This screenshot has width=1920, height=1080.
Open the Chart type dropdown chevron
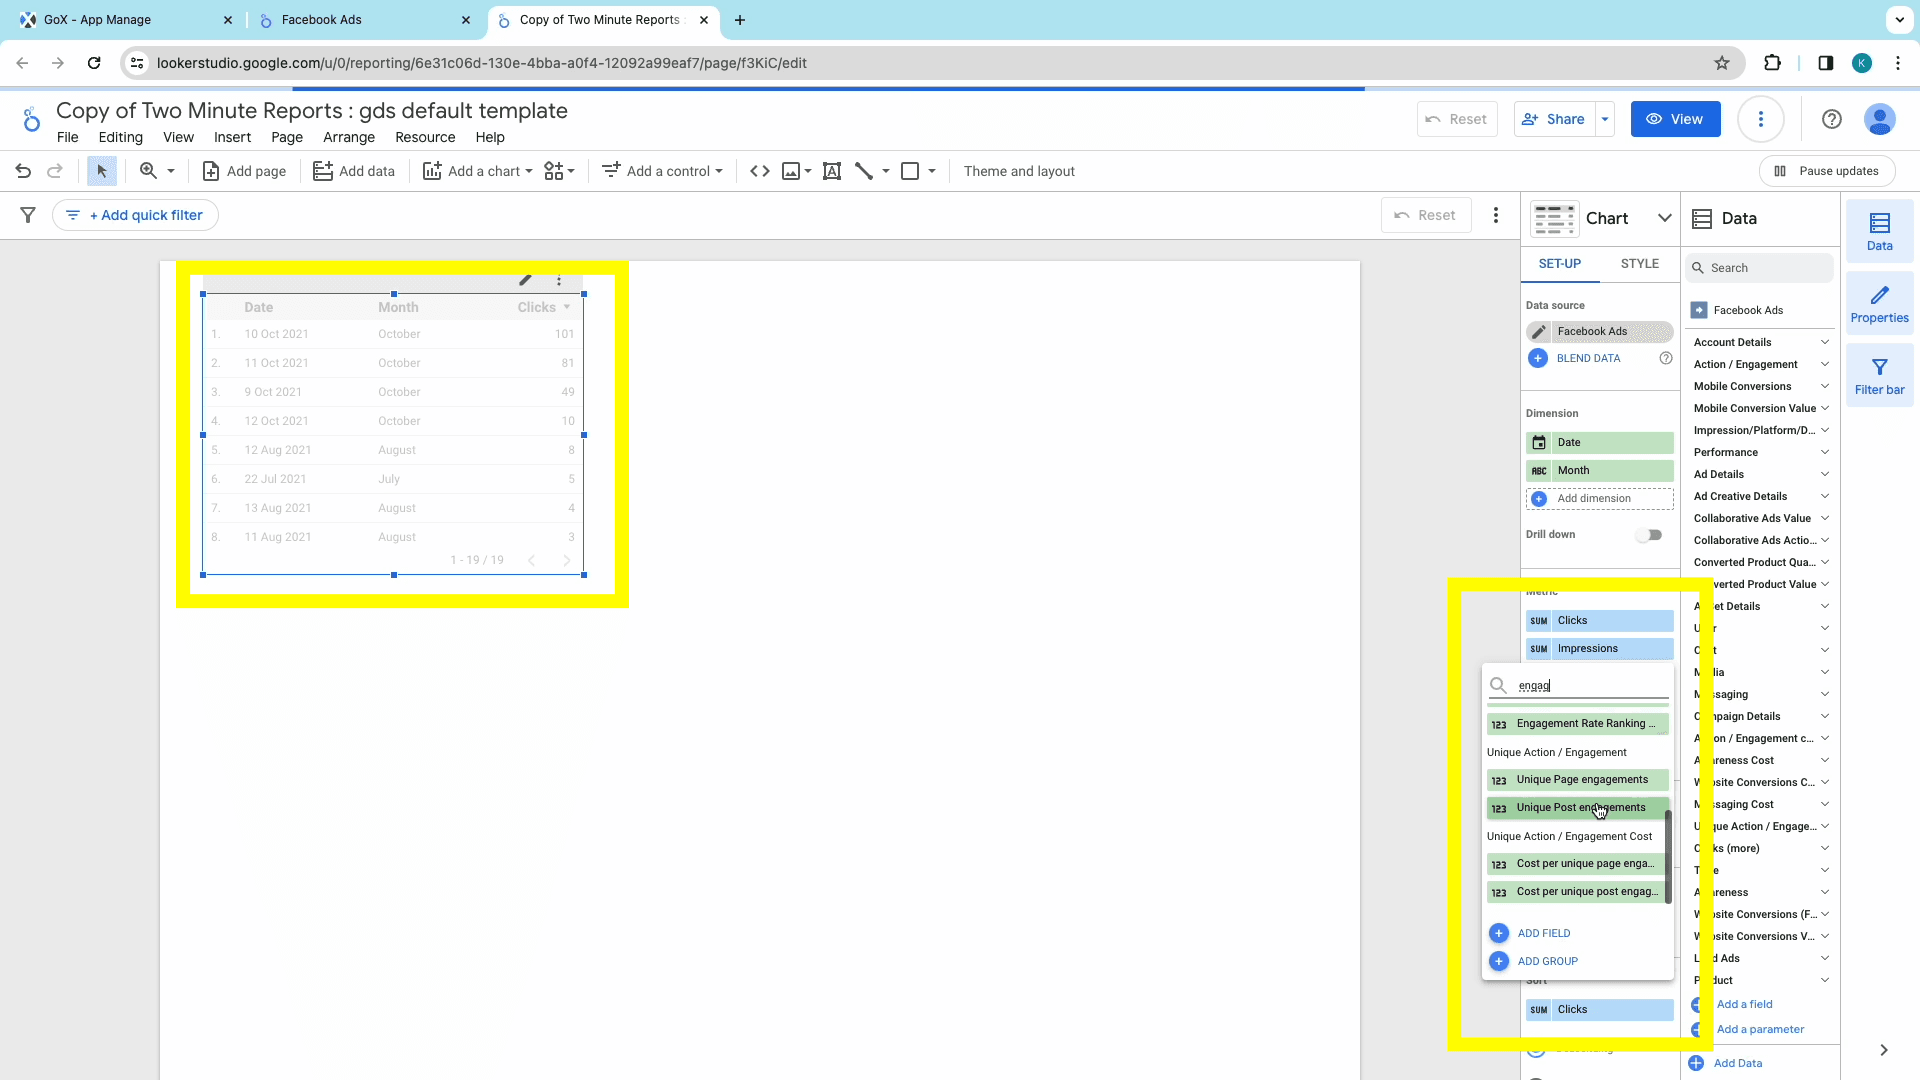pos(1665,218)
